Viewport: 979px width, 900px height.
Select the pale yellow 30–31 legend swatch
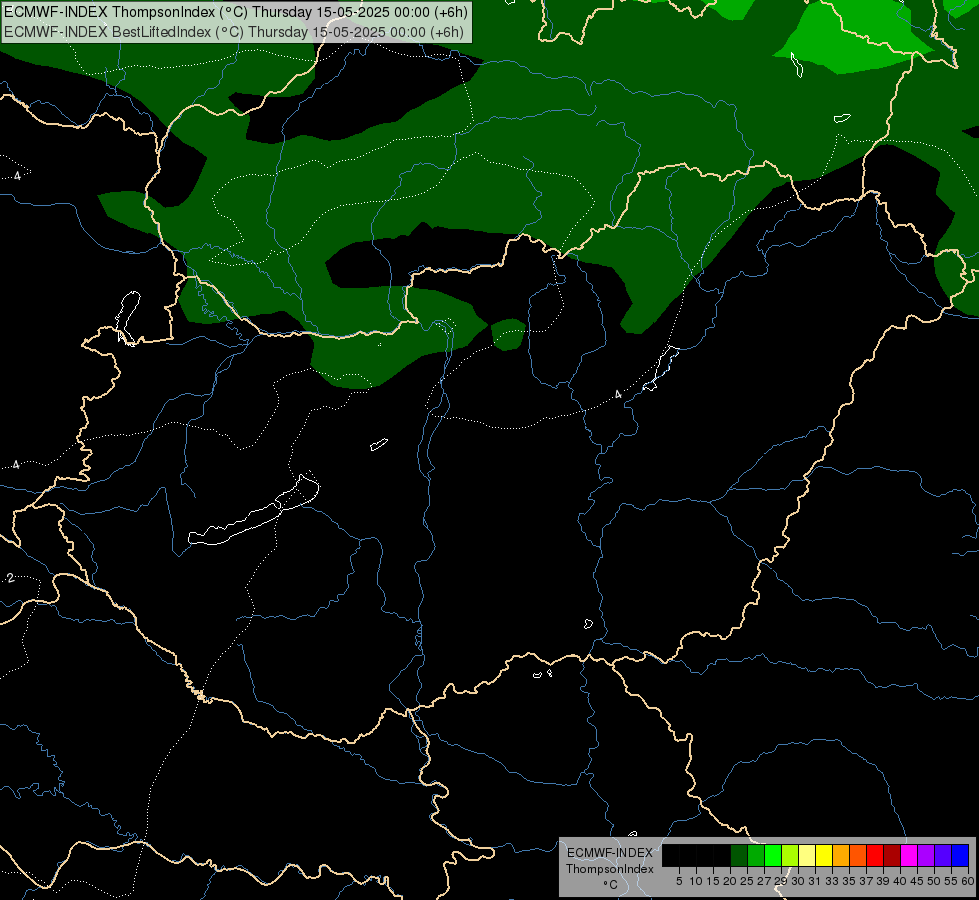pyautogui.click(x=807, y=855)
